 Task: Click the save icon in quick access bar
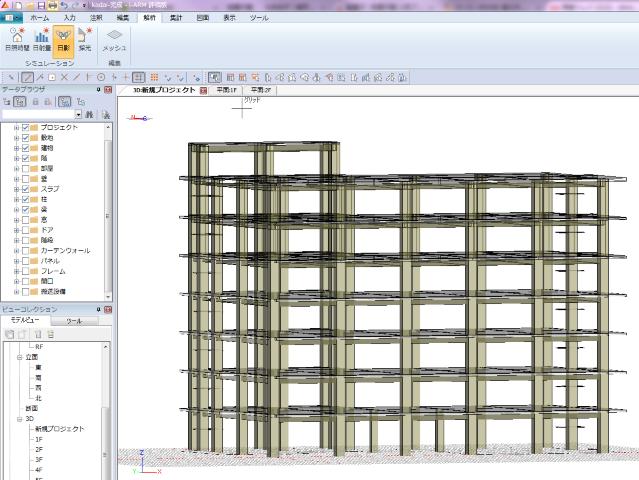click(41, 5)
